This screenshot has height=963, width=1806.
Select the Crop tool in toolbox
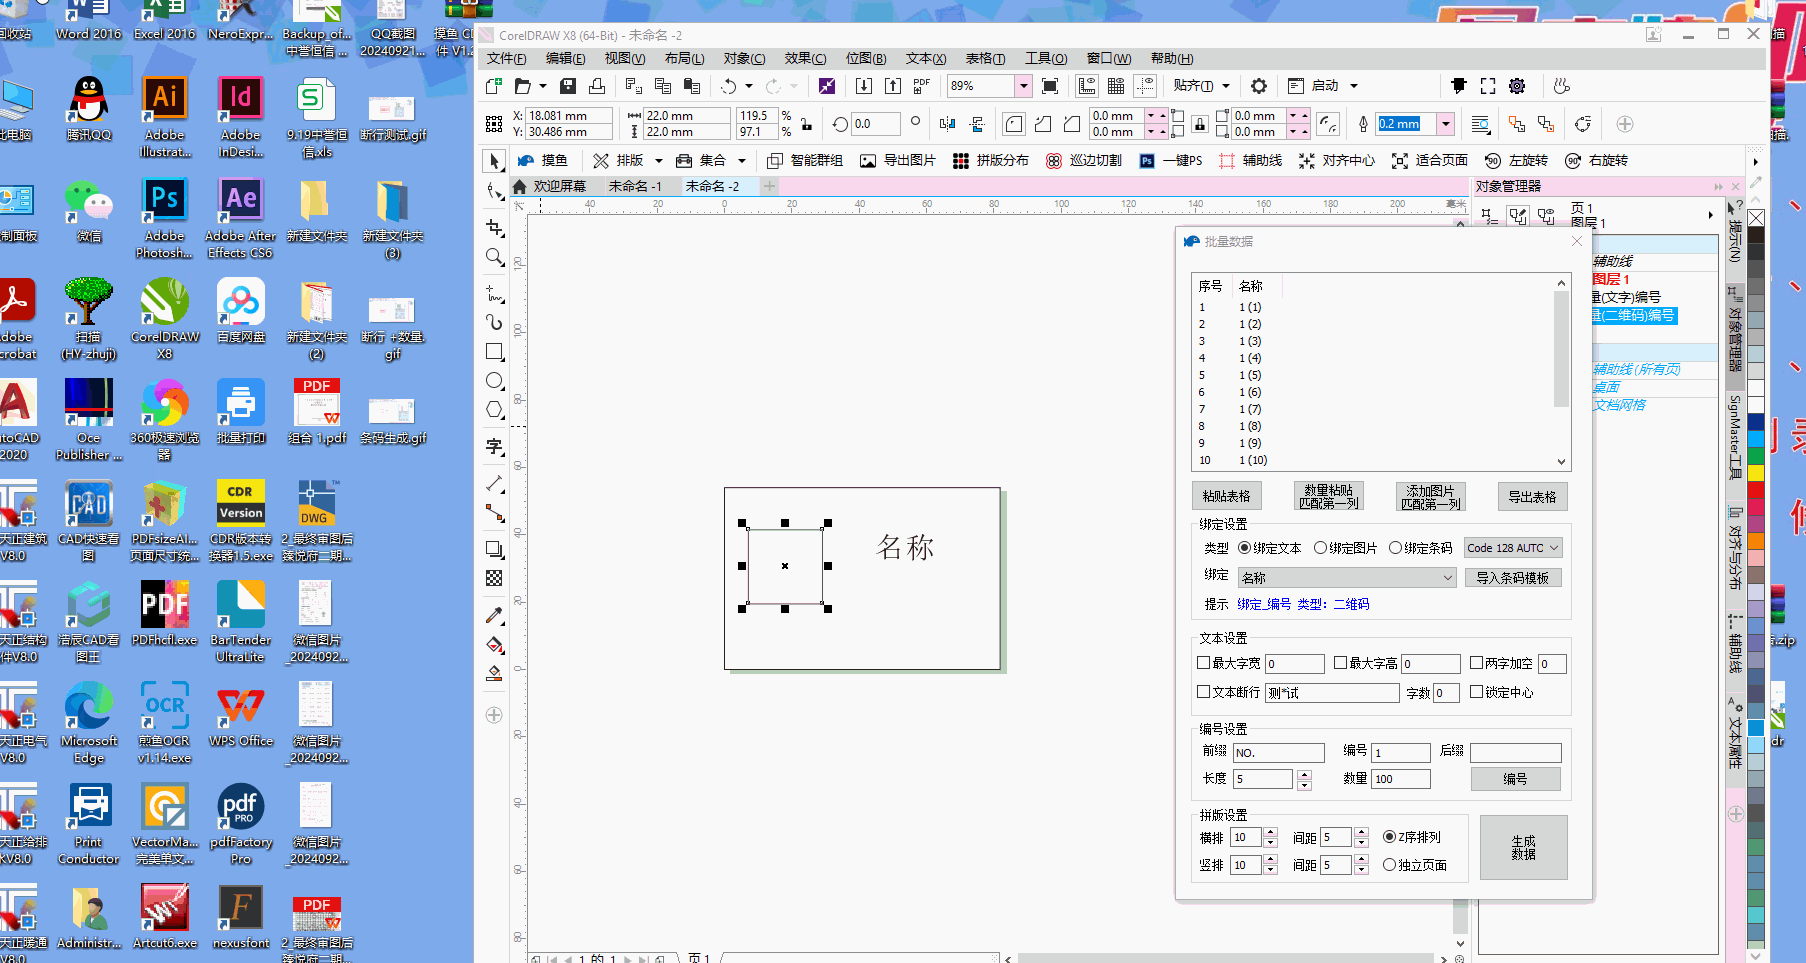(x=494, y=228)
